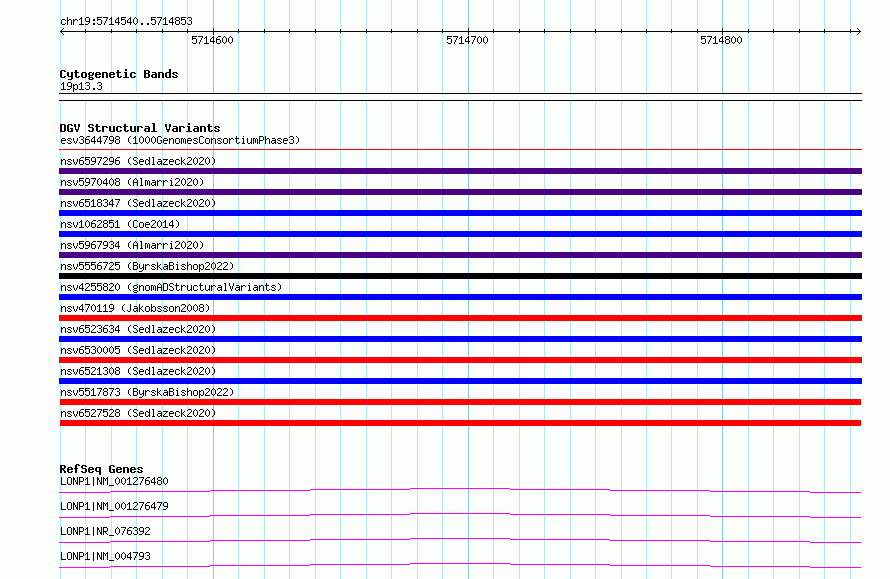Viewport: 890px width, 579px height.
Task: Click the 19p13.3 band label
Action: pos(81,86)
